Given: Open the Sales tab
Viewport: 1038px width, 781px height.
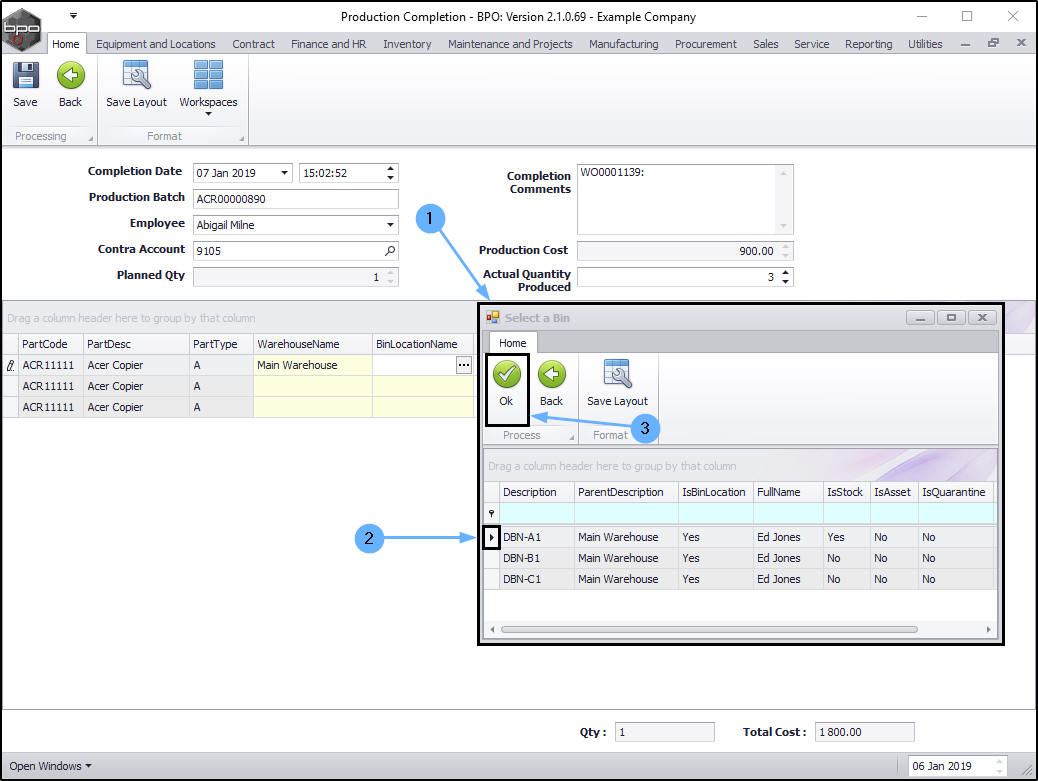Looking at the screenshot, I should click(x=765, y=44).
